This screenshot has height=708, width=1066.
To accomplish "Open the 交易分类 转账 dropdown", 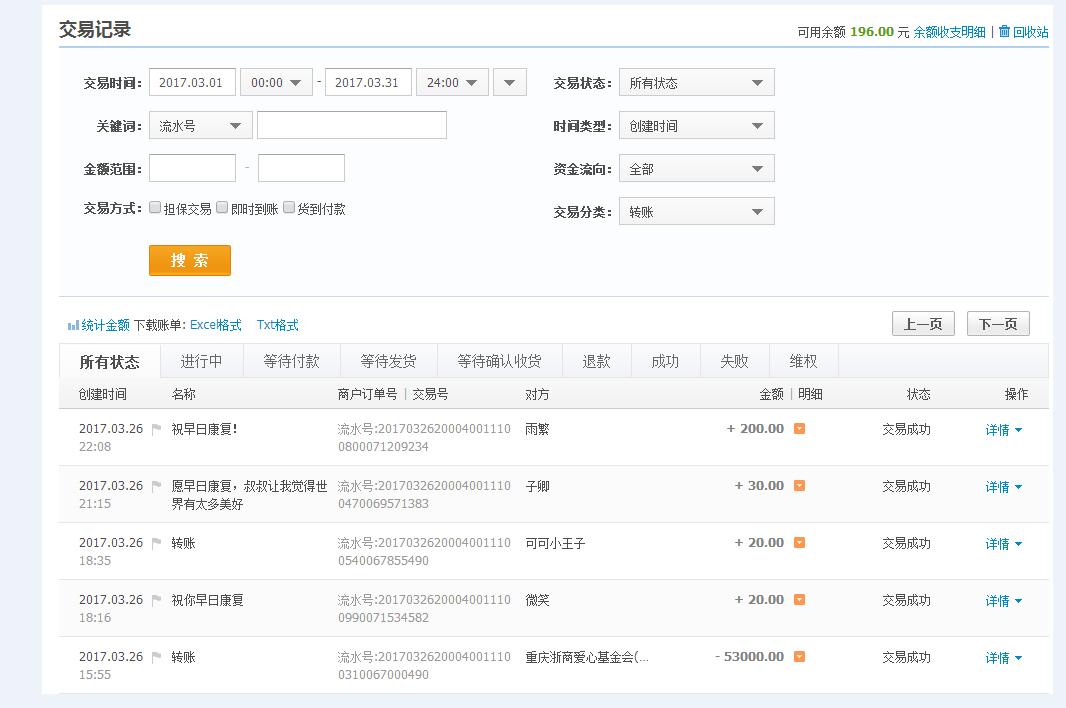I will tap(697, 212).
